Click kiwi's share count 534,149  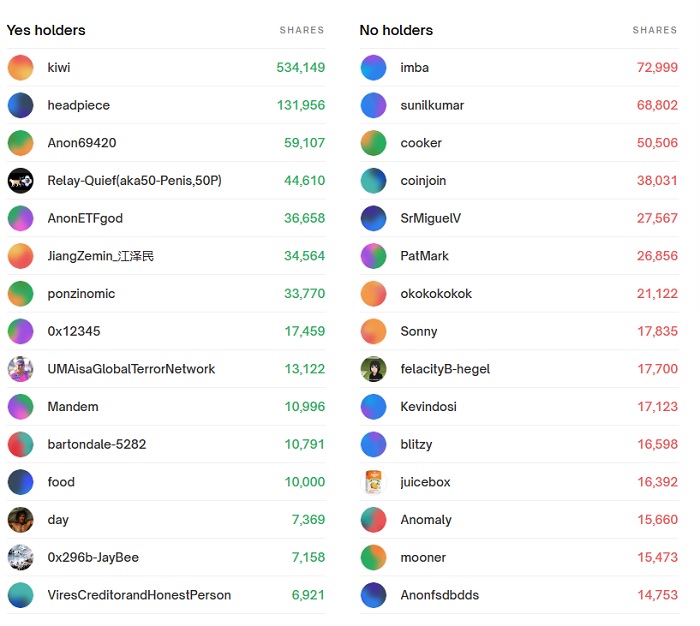[300, 67]
